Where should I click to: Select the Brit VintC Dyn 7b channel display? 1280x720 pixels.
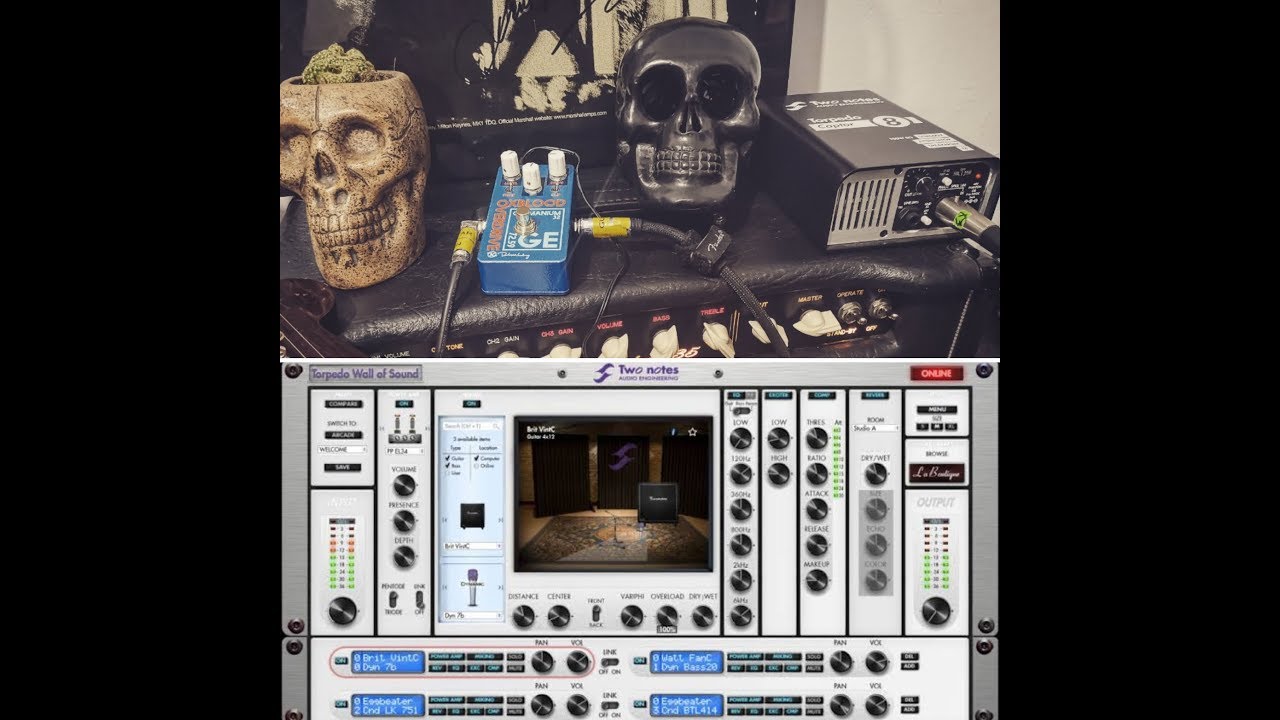pos(388,662)
